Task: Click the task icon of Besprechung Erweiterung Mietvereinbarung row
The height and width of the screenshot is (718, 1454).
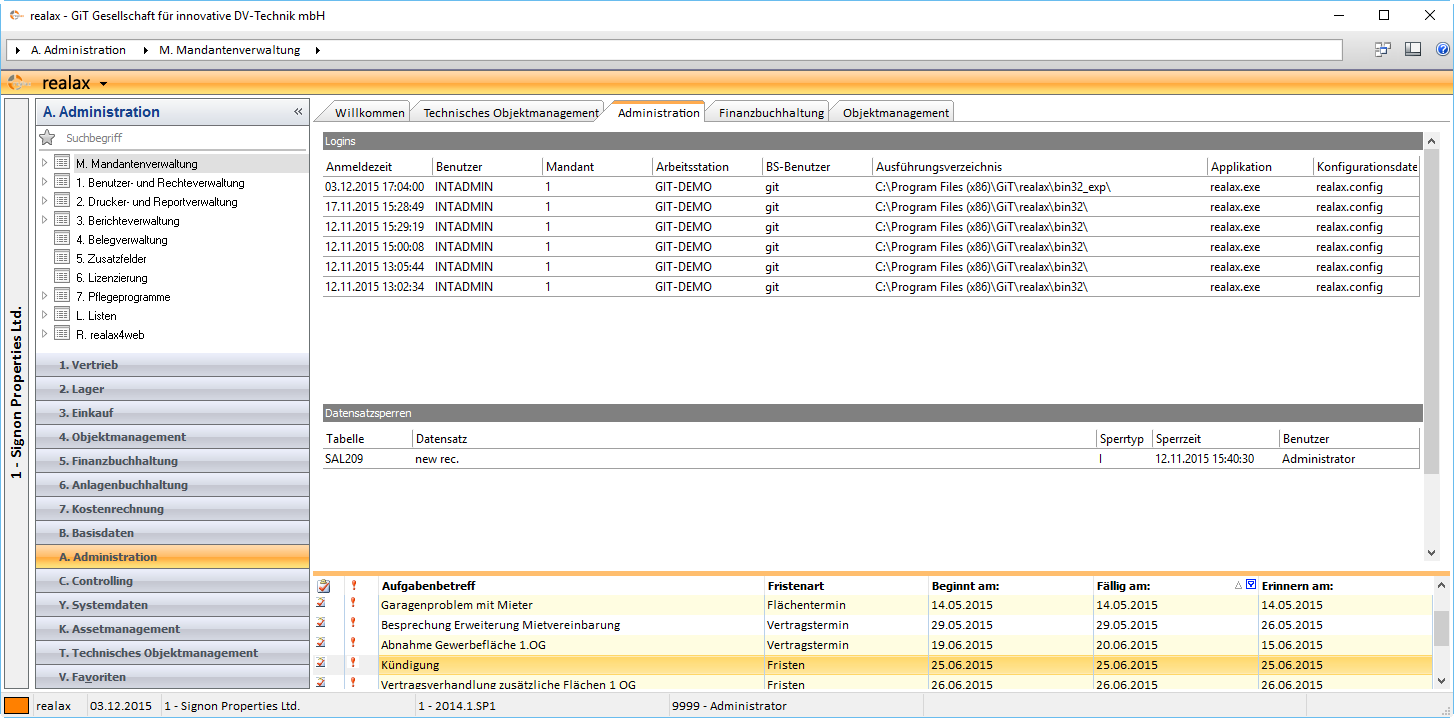Action: [x=322, y=624]
